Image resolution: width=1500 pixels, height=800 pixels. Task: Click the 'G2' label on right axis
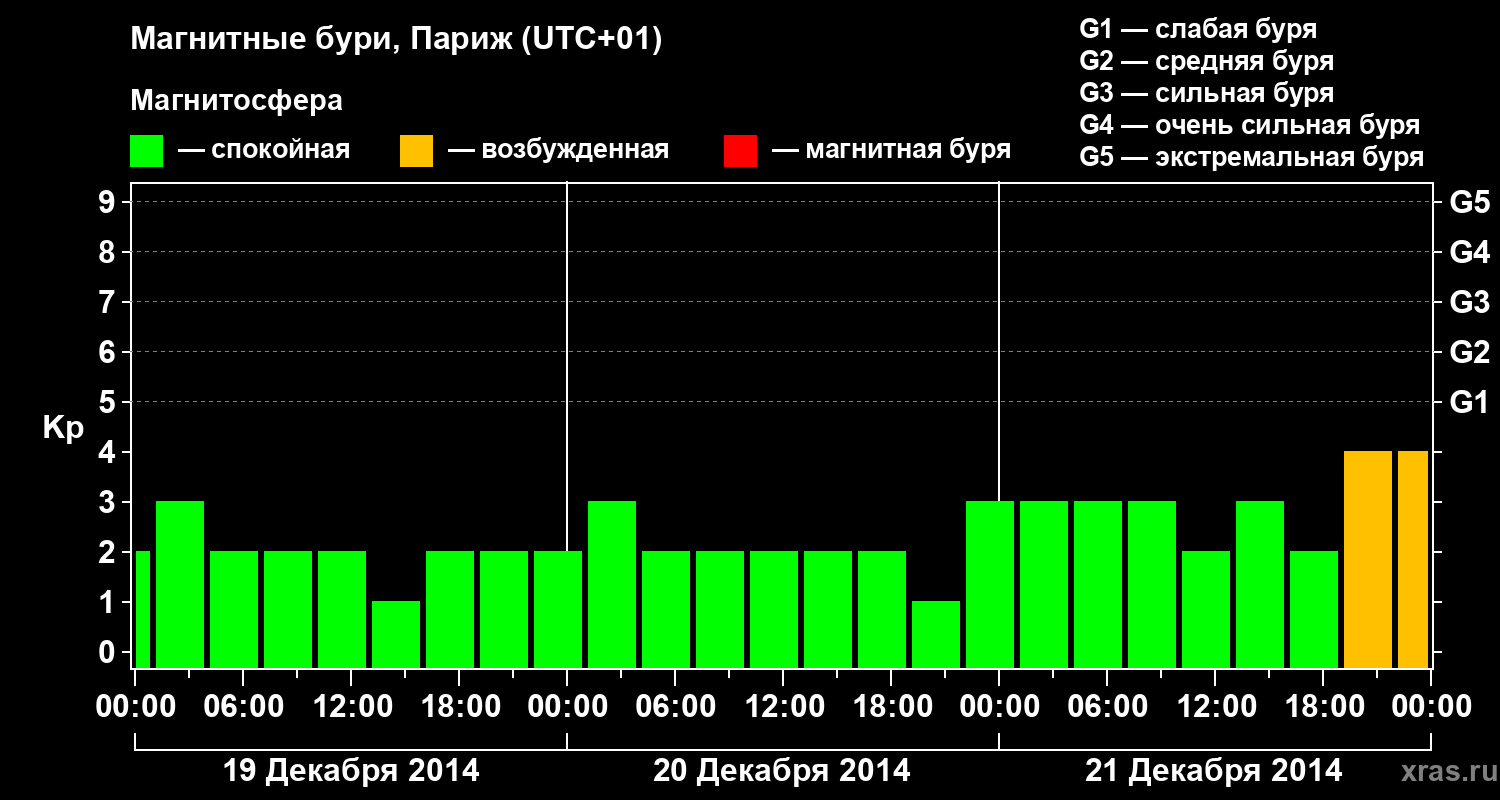[x=1469, y=352]
